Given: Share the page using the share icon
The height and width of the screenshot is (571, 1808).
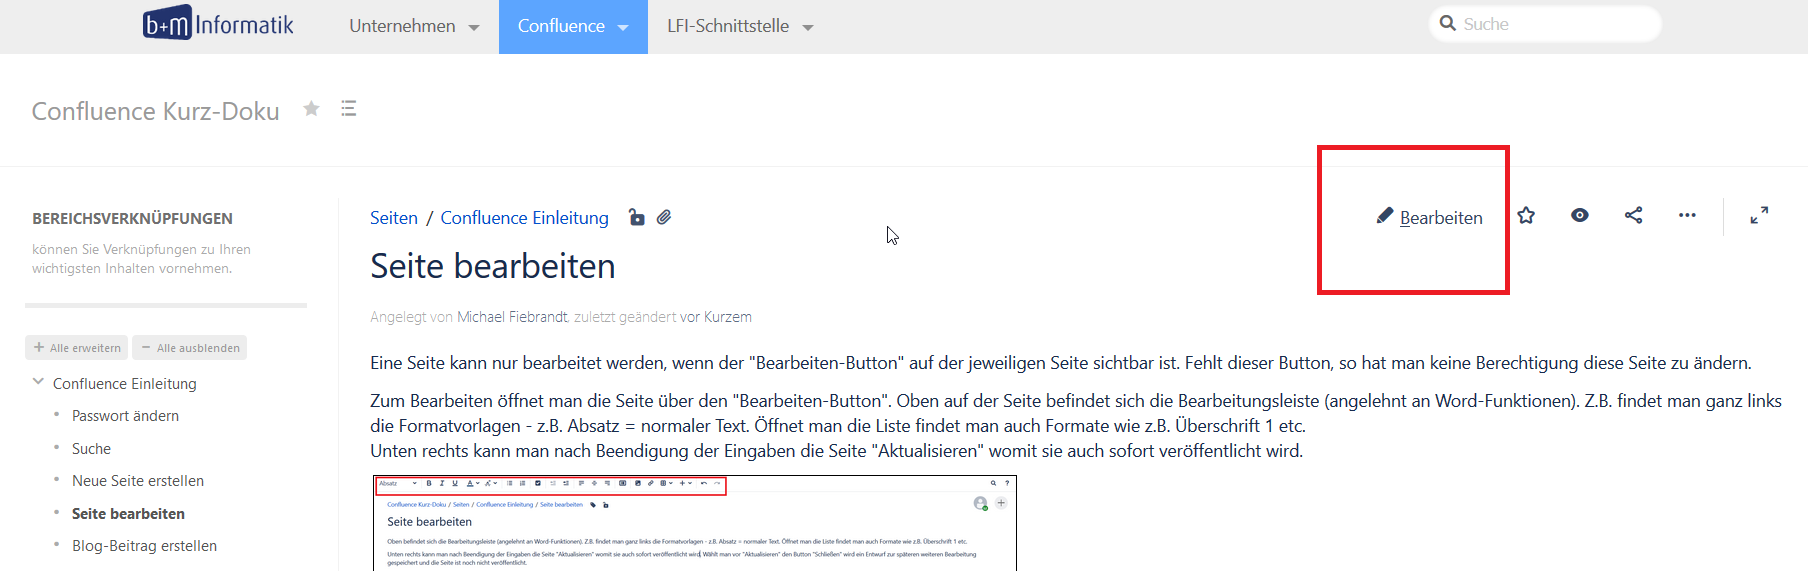Looking at the screenshot, I should point(1634,215).
